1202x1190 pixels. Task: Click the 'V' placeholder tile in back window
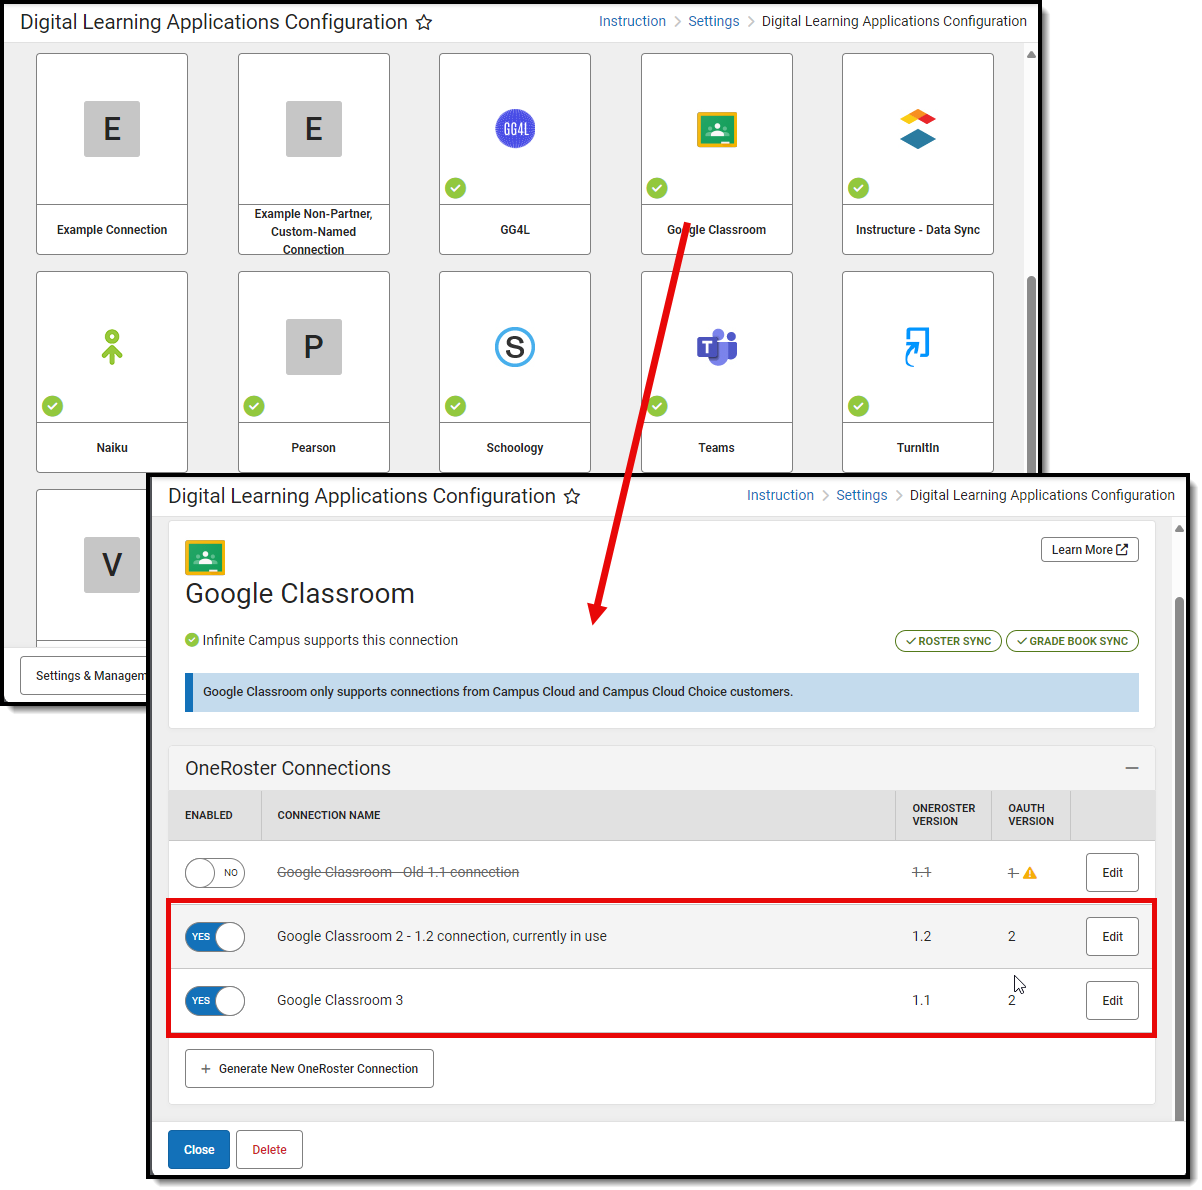(112, 565)
